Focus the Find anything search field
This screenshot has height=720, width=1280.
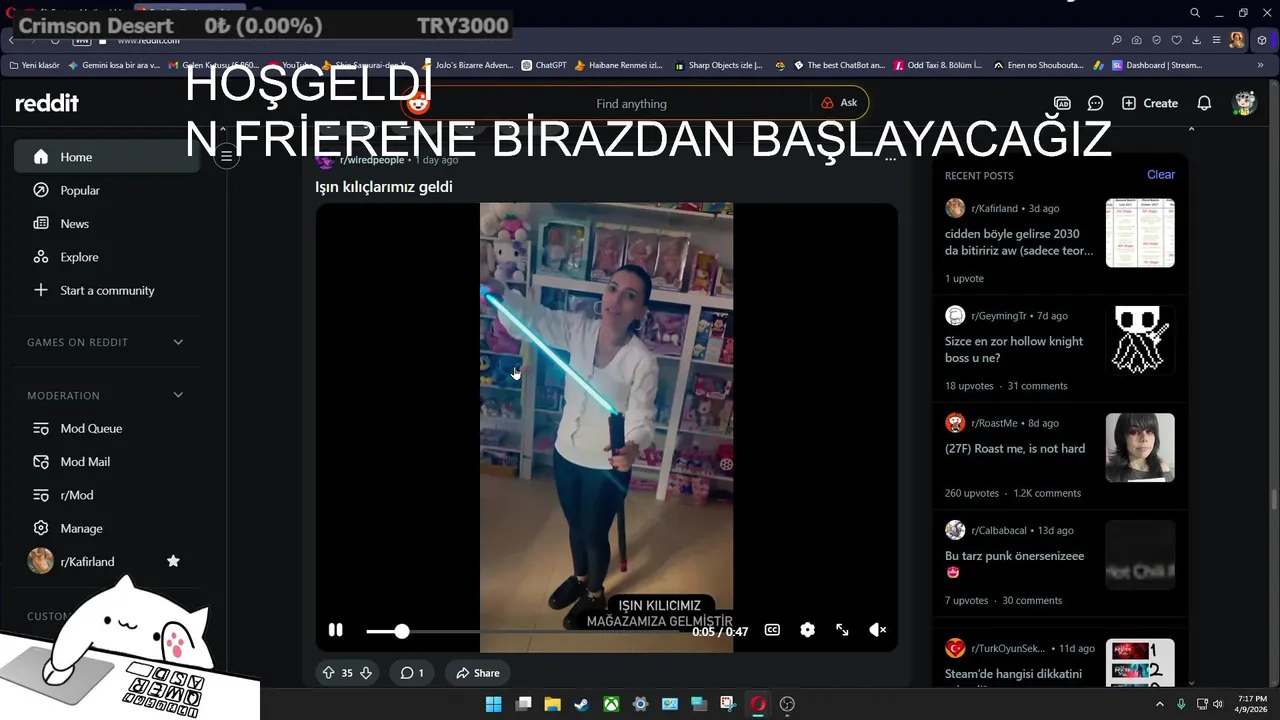pyautogui.click(x=630, y=103)
